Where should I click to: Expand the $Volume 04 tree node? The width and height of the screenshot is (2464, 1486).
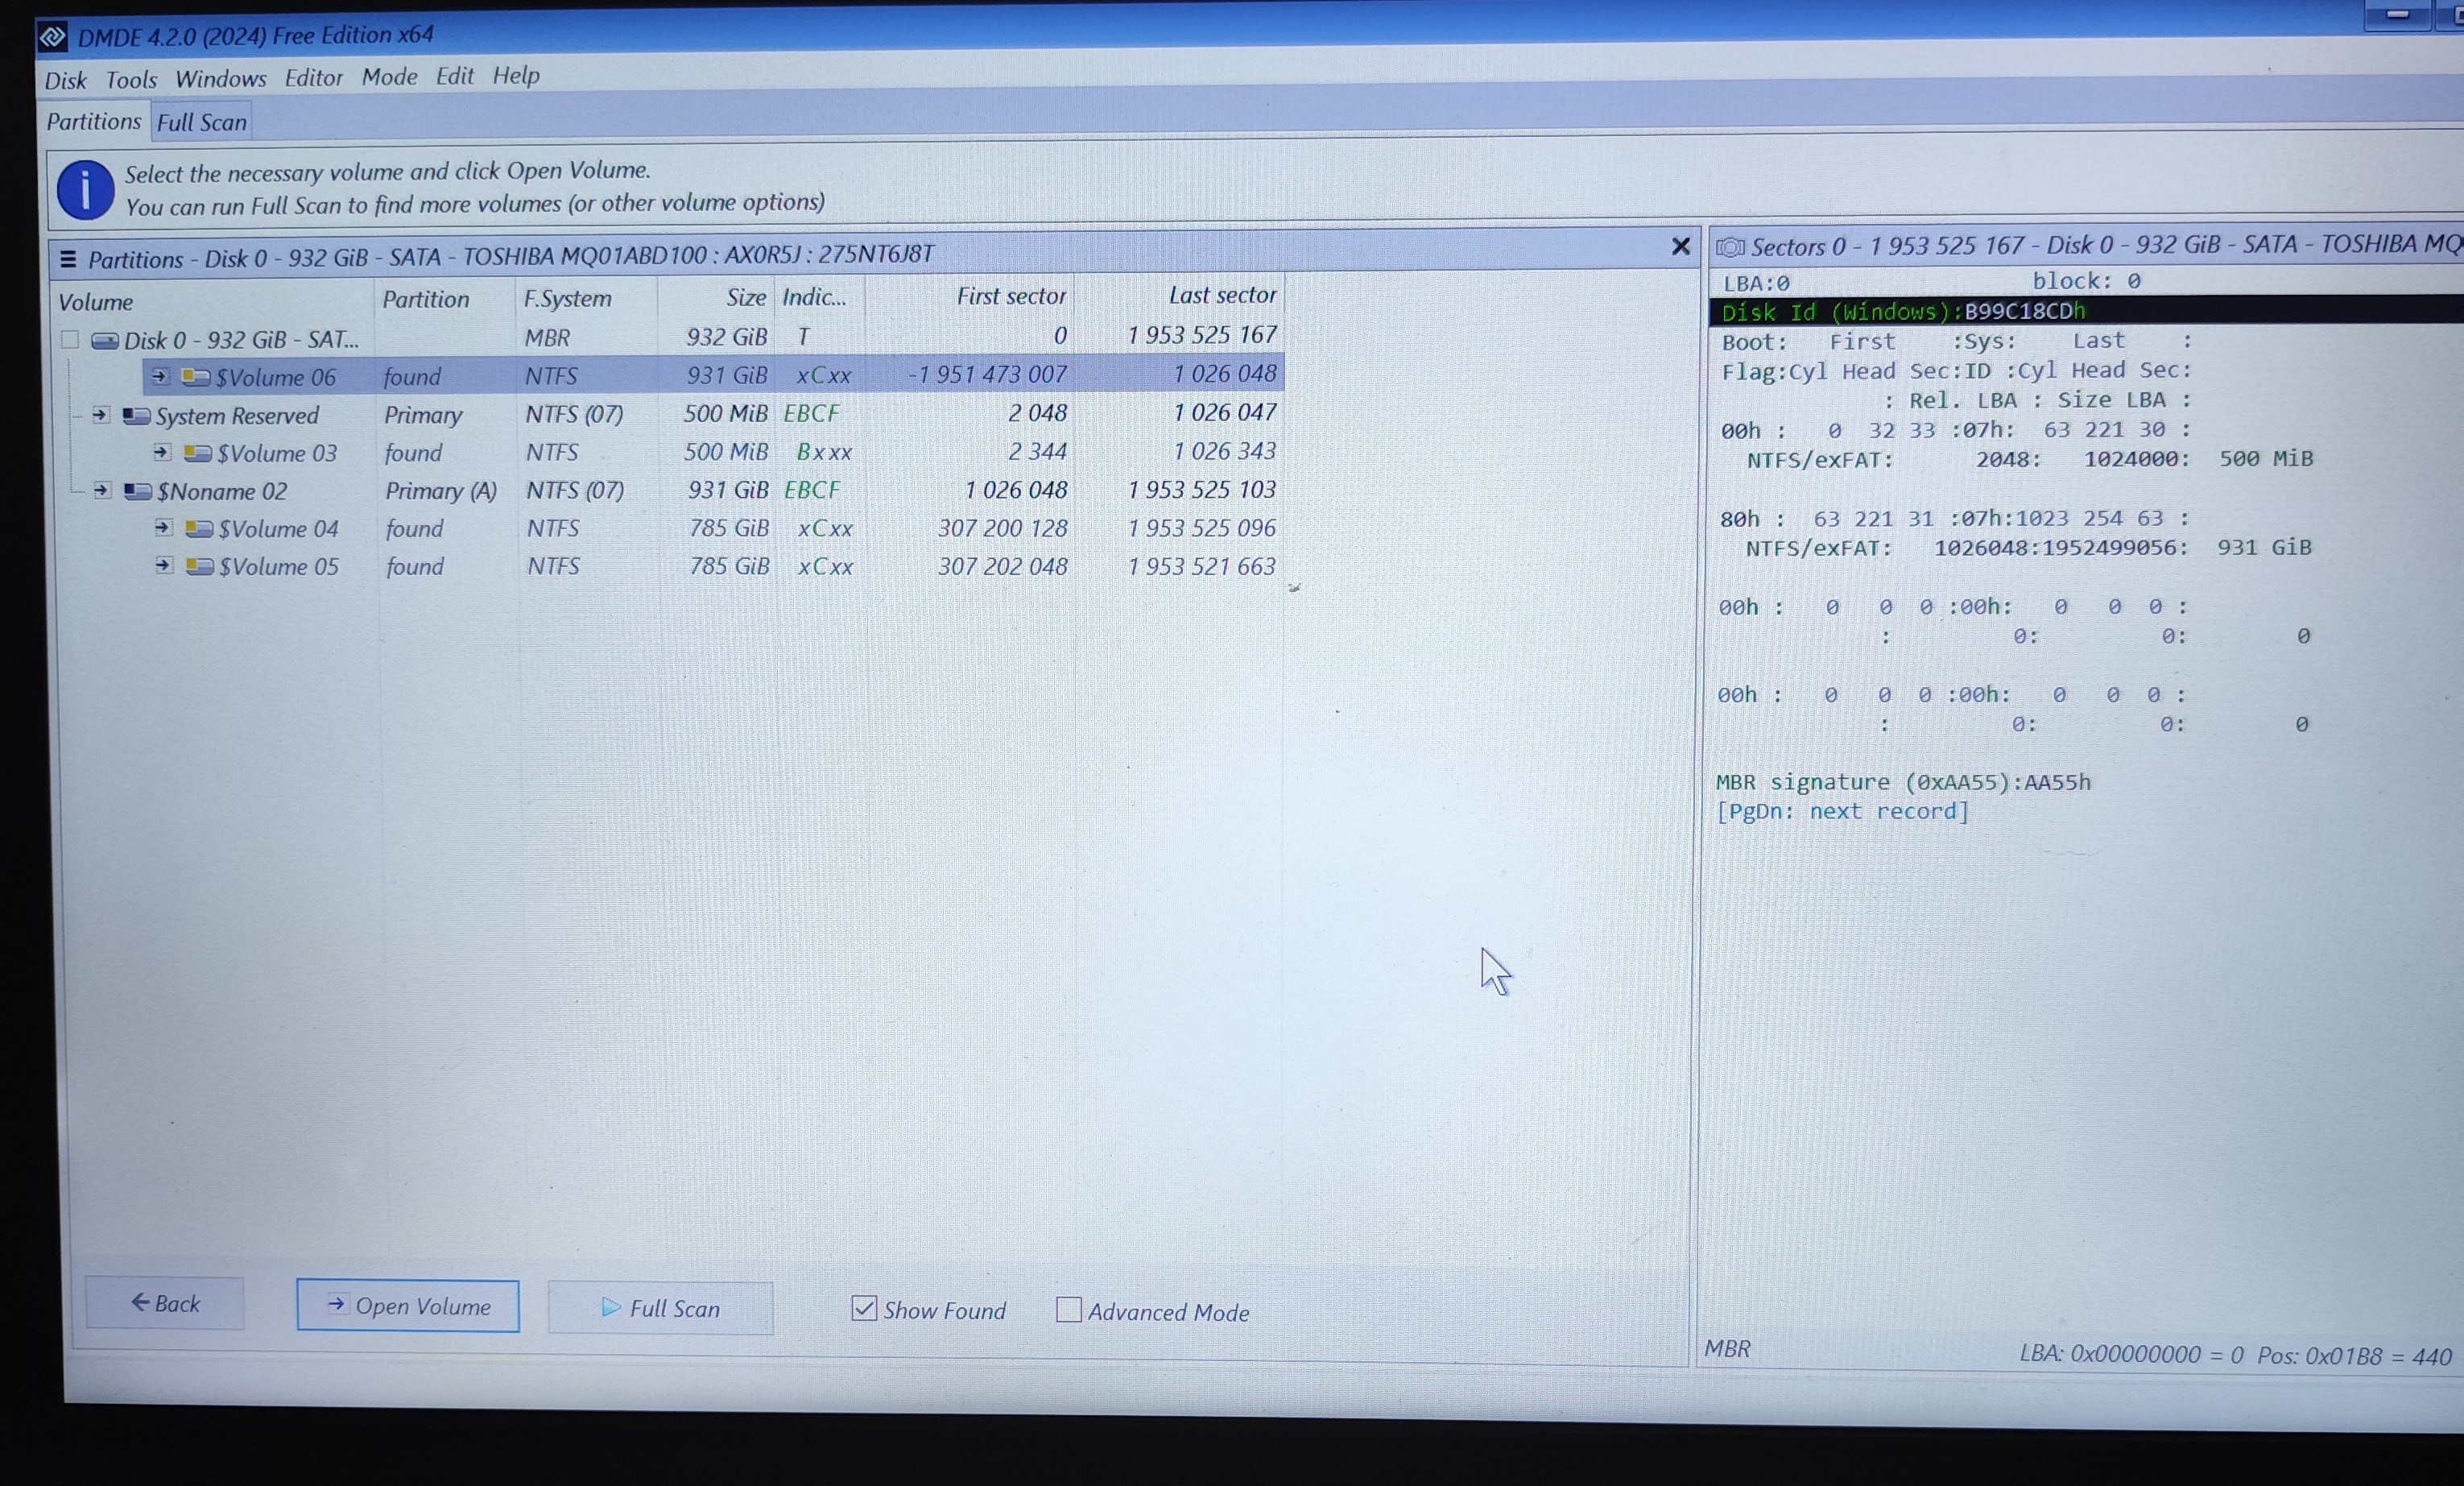click(163, 527)
